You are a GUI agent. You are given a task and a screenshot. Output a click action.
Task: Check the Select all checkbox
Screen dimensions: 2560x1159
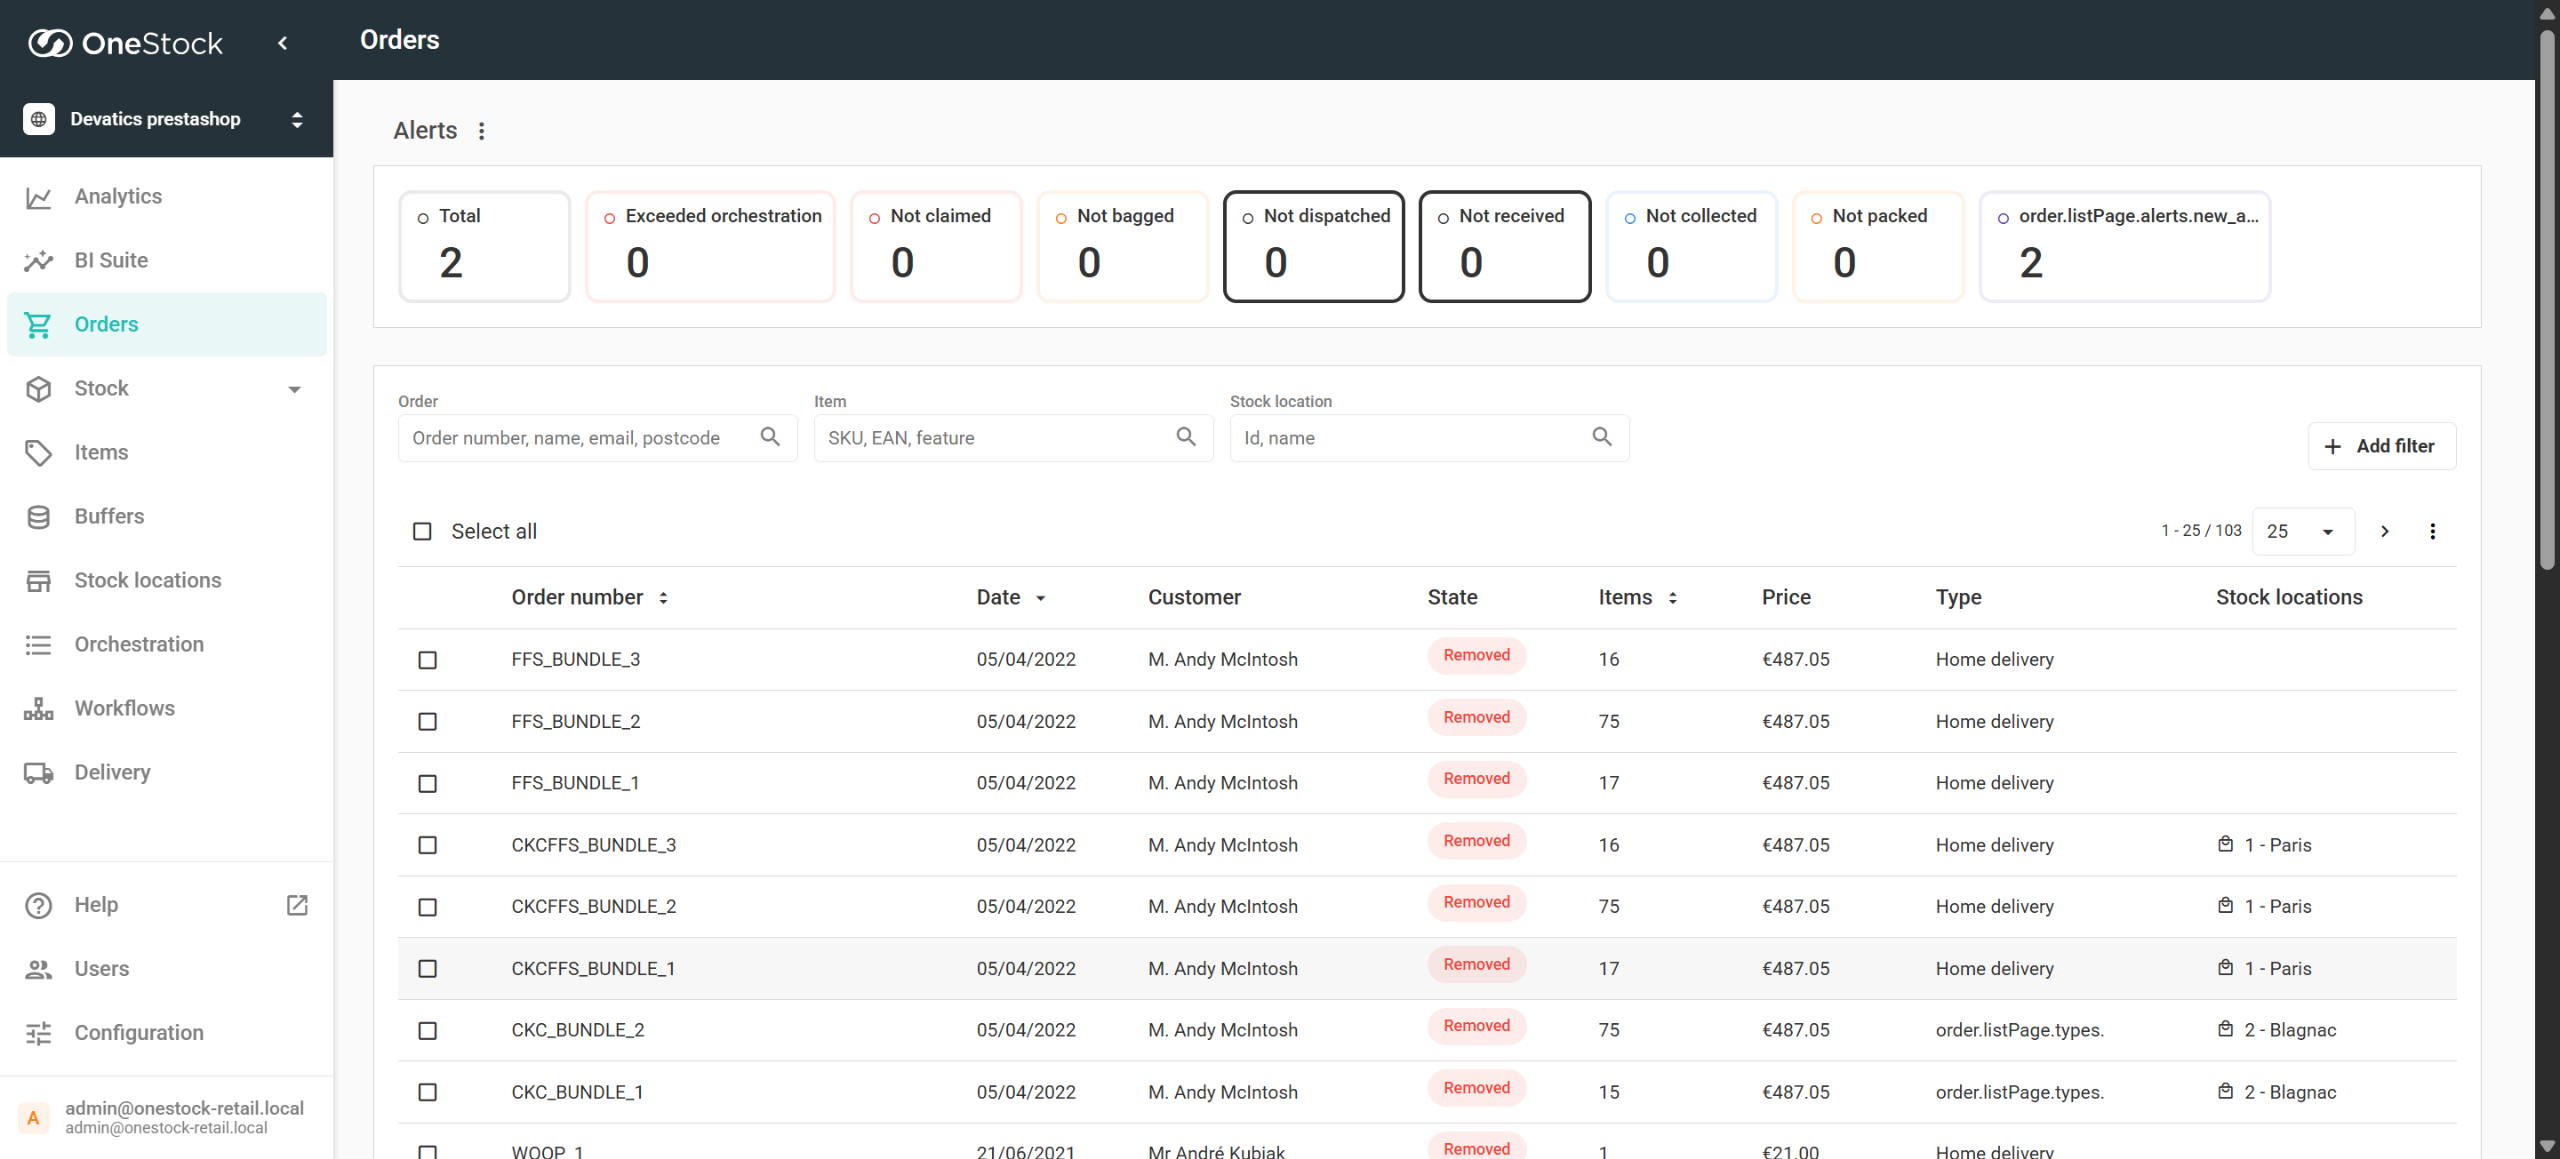coord(423,531)
